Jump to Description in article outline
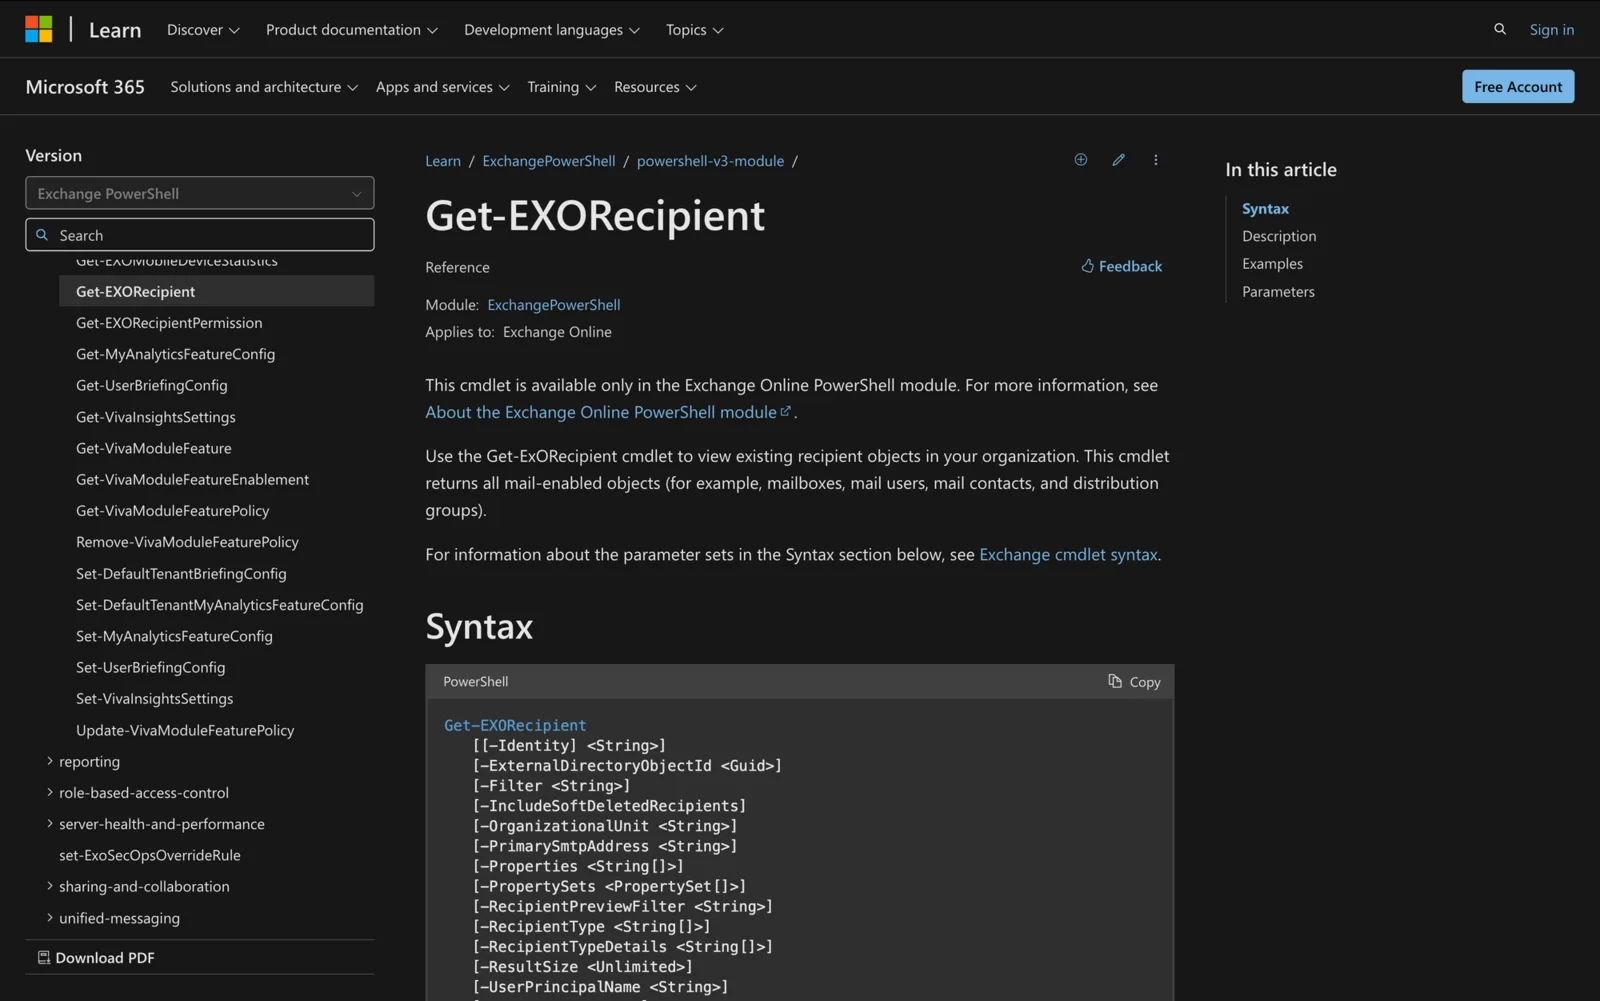The width and height of the screenshot is (1600, 1001). [1279, 236]
